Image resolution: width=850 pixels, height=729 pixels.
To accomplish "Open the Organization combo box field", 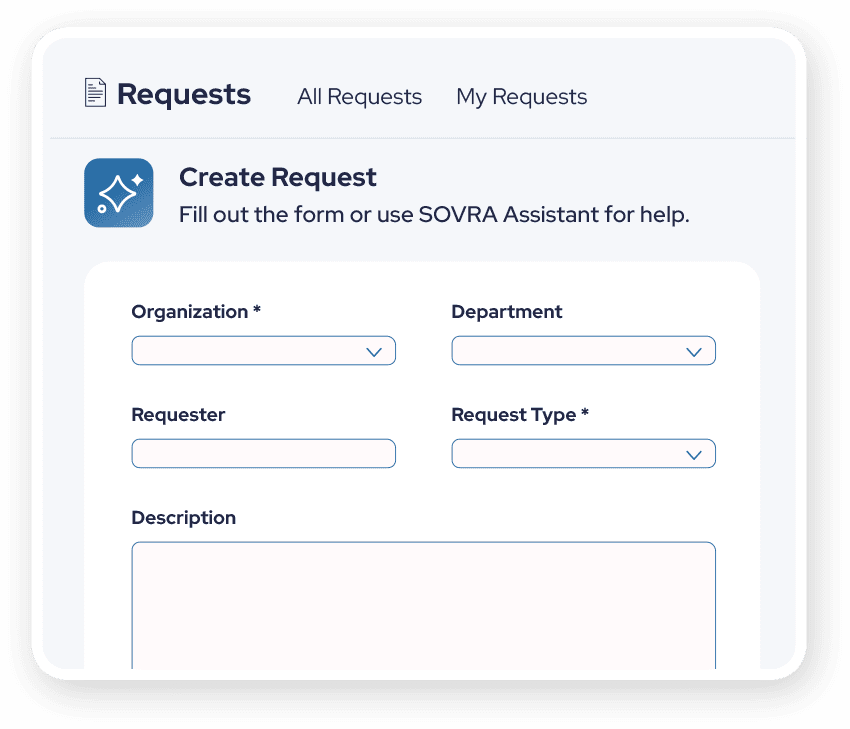I will [x=263, y=351].
